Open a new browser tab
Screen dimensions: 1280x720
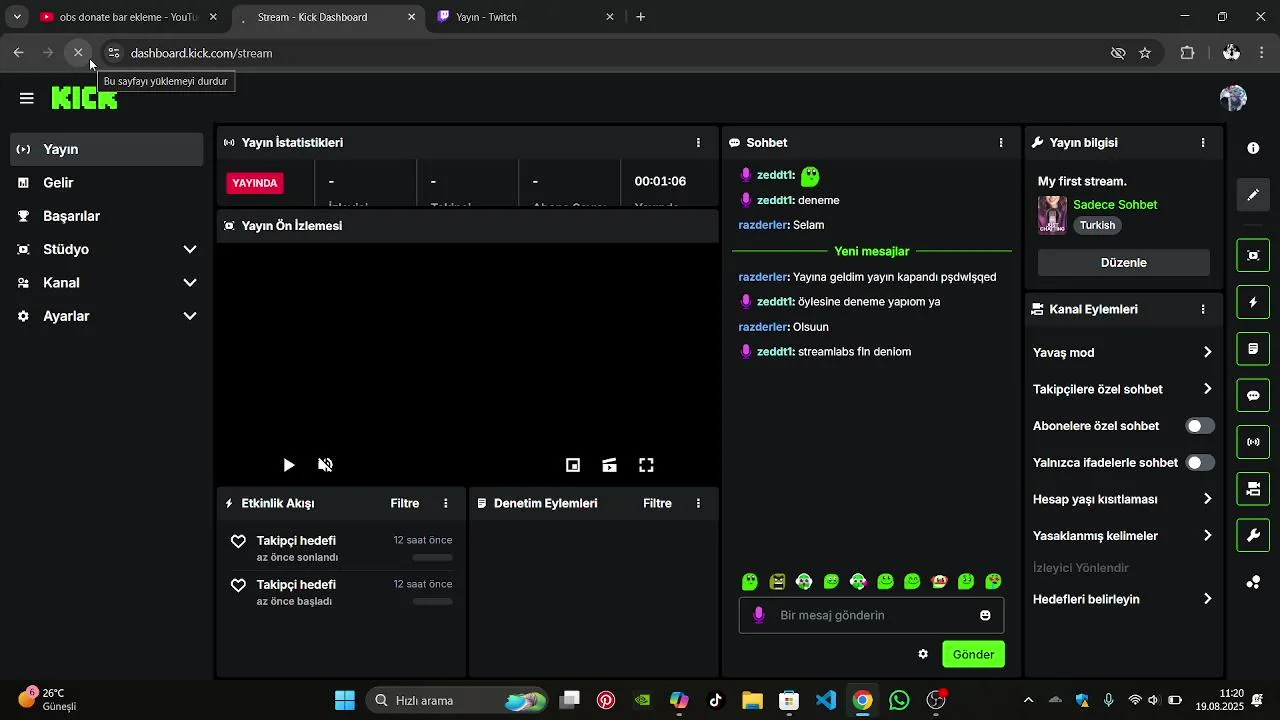click(641, 17)
